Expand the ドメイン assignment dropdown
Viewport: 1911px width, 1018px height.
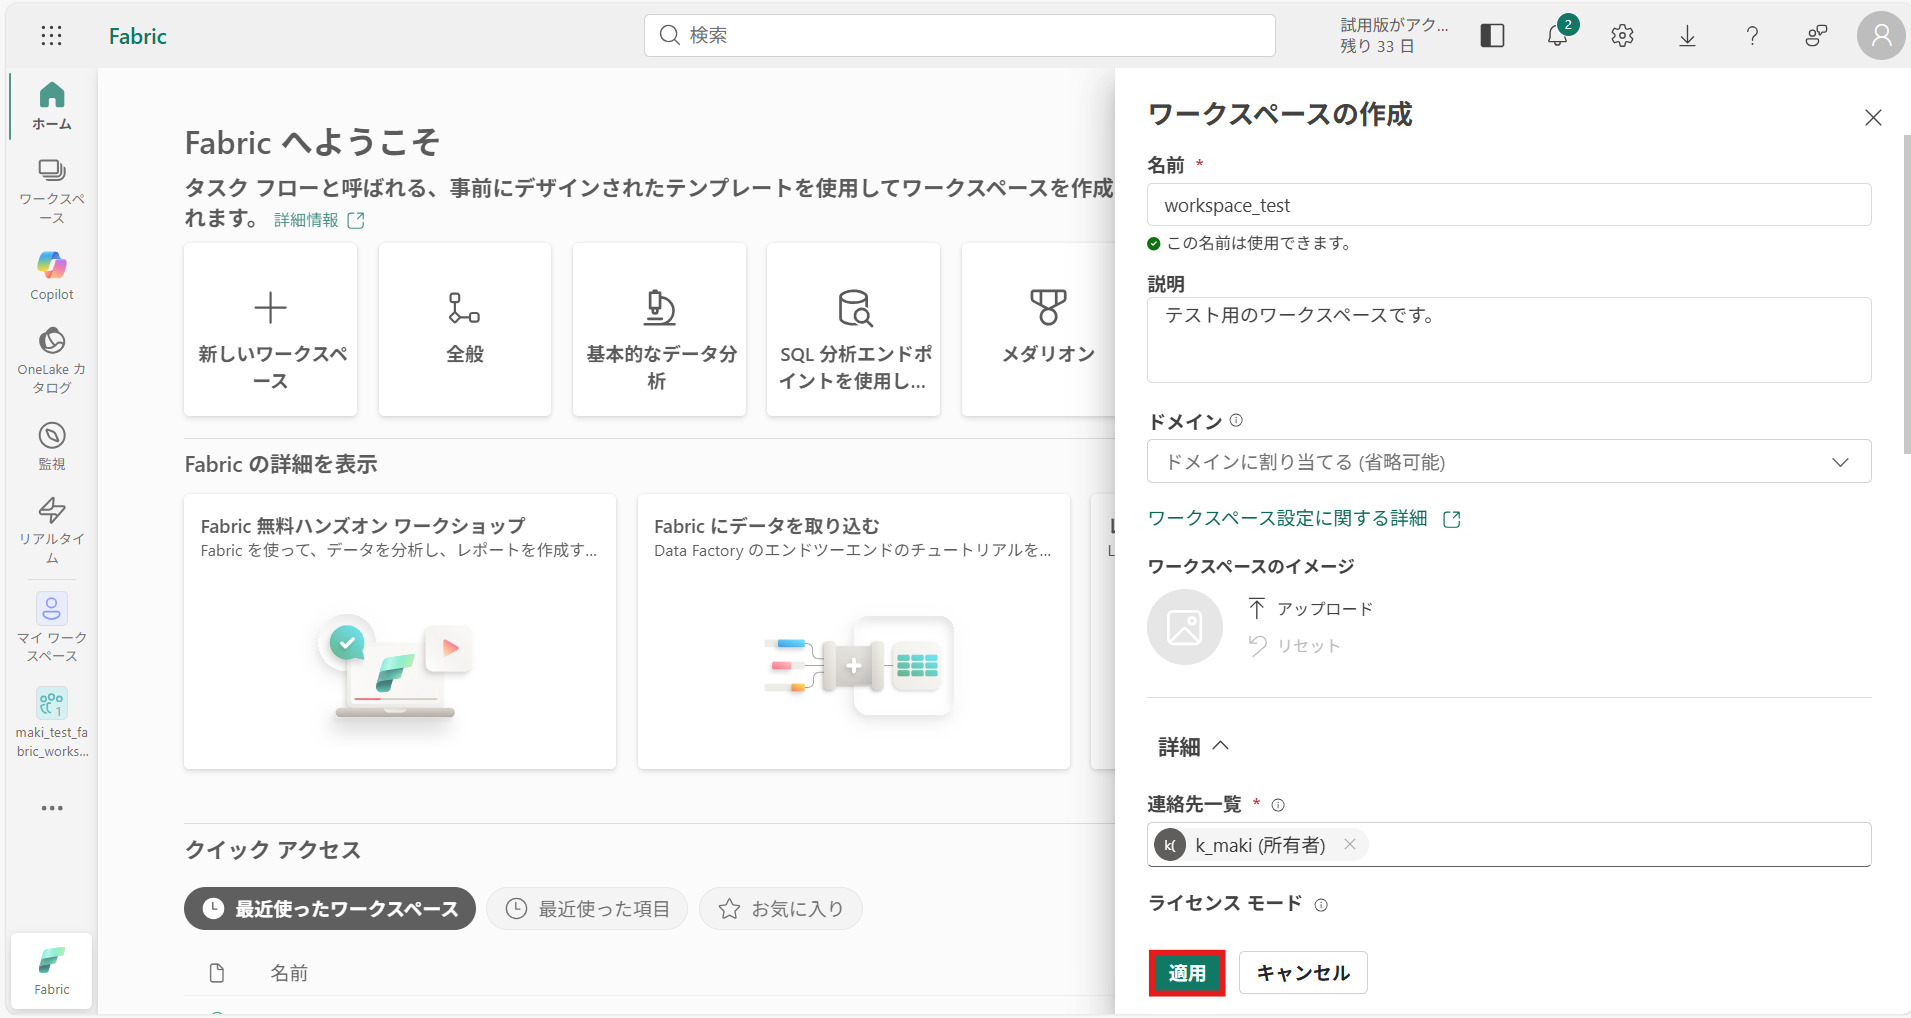coord(1508,462)
